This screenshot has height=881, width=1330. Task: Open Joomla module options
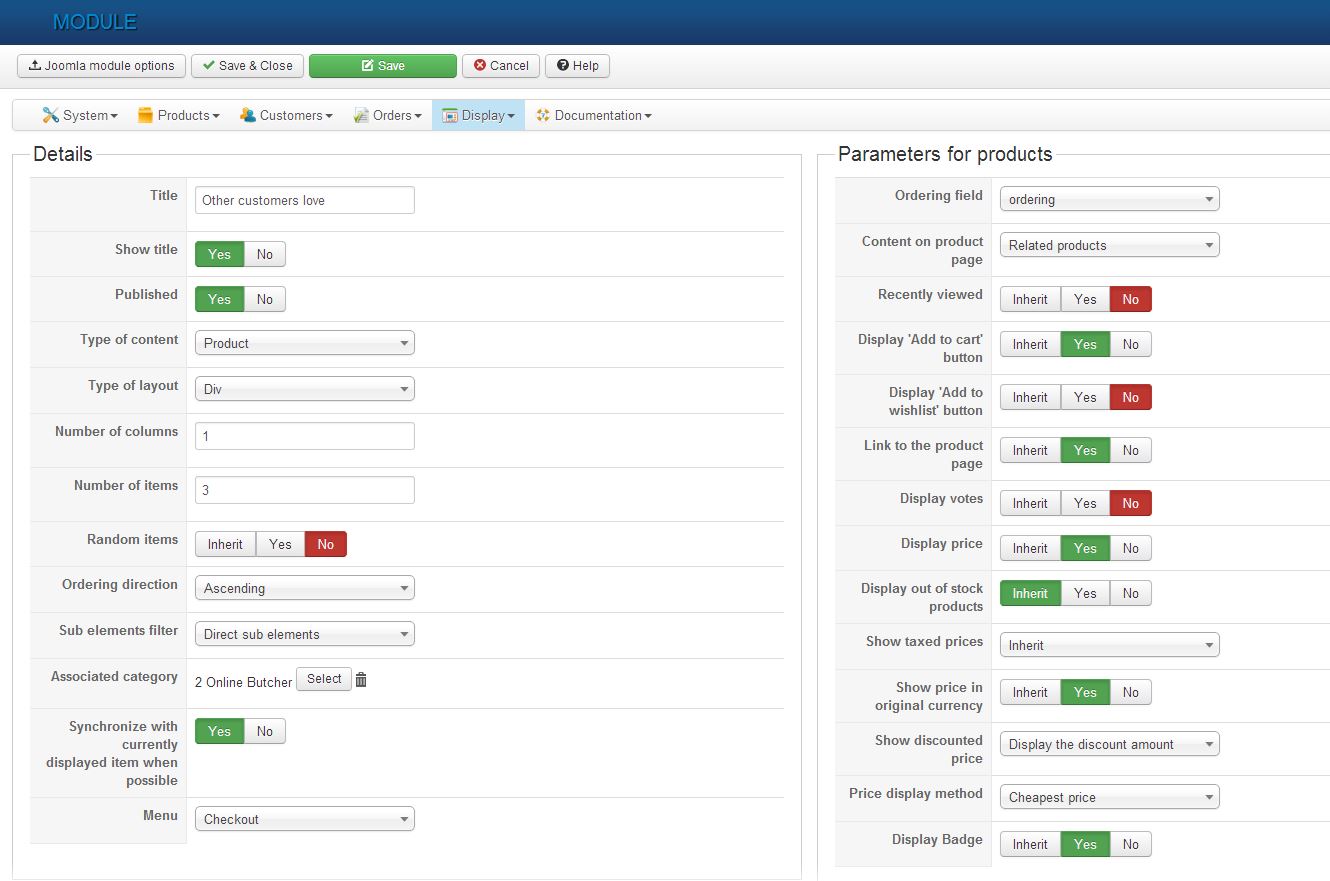point(102,66)
